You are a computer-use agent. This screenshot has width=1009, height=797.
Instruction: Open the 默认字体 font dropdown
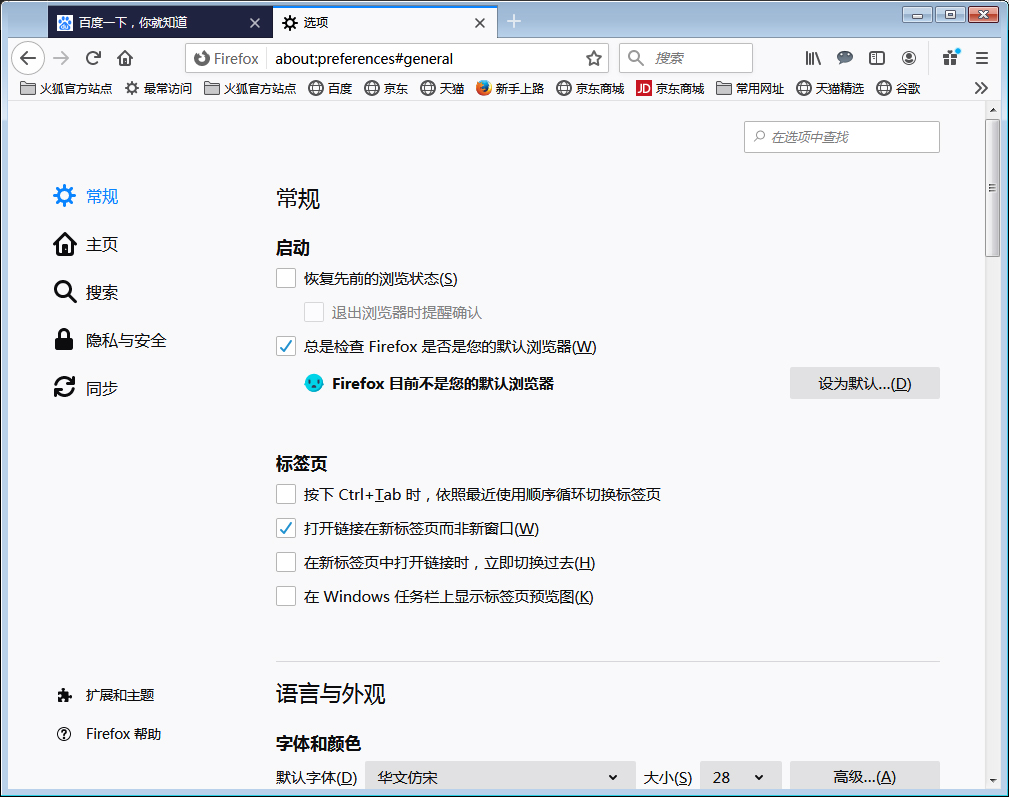tap(500, 776)
